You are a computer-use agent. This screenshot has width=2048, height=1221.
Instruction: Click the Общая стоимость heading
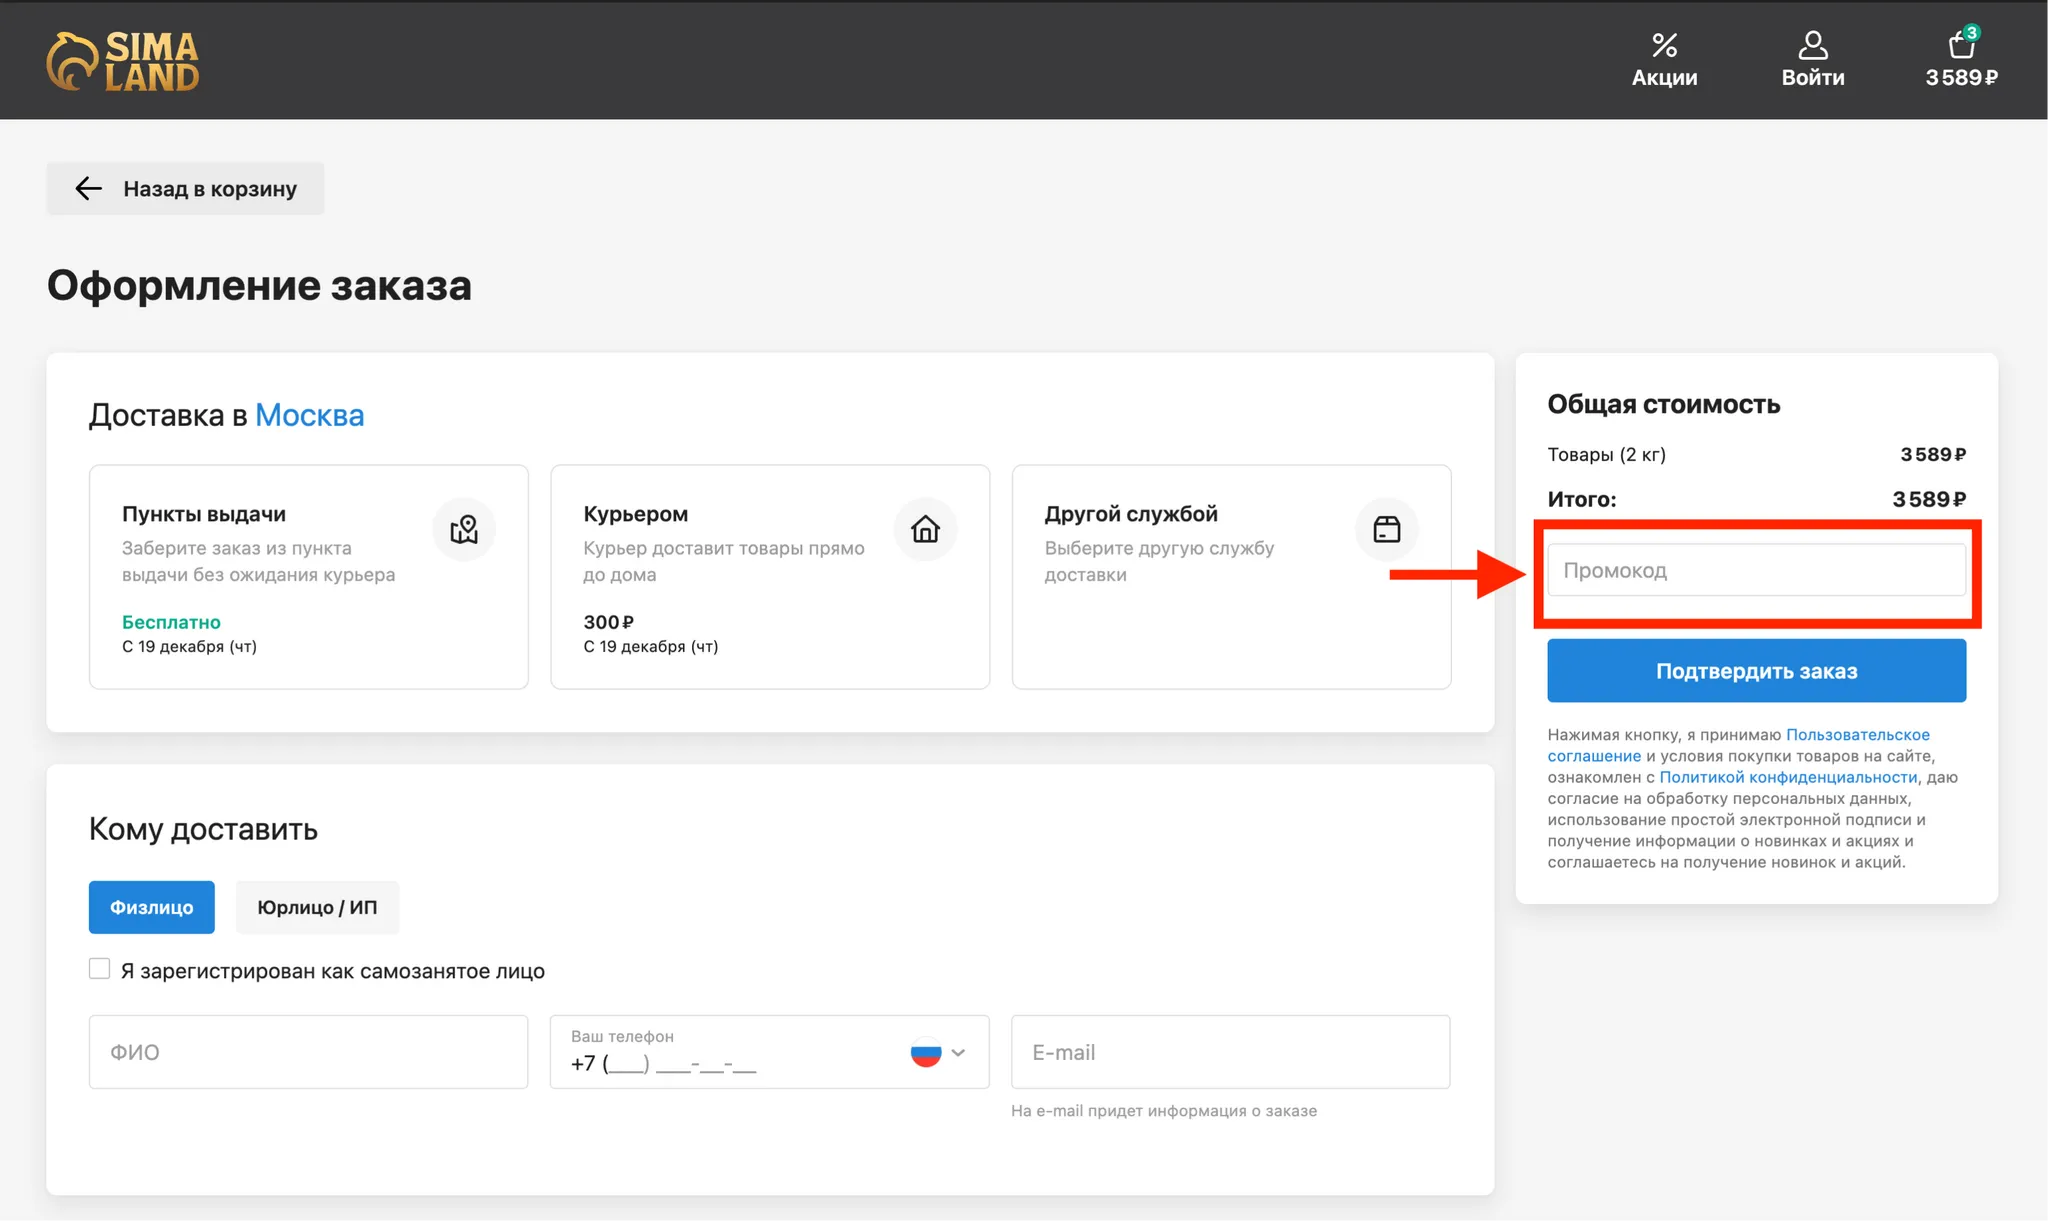1664,404
